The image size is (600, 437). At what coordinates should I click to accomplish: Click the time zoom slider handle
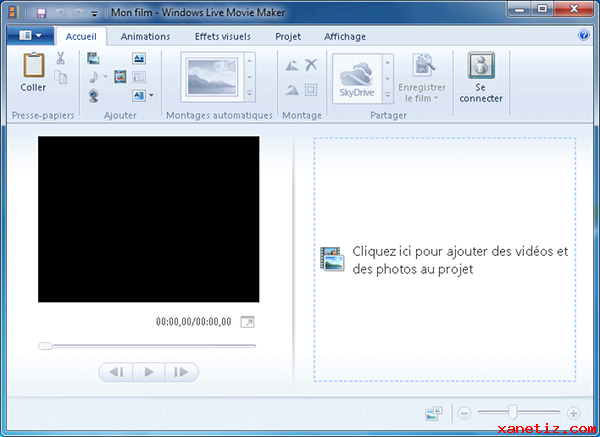[x=513, y=413]
